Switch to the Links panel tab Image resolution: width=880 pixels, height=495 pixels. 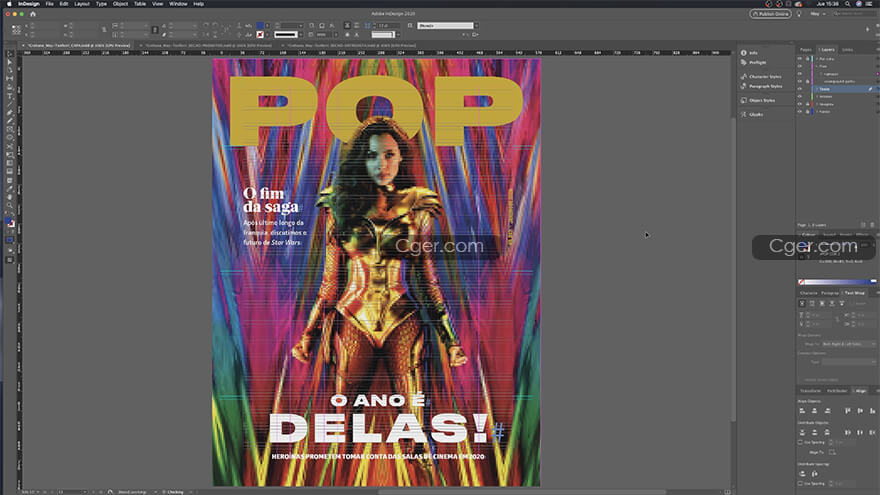[x=847, y=49]
